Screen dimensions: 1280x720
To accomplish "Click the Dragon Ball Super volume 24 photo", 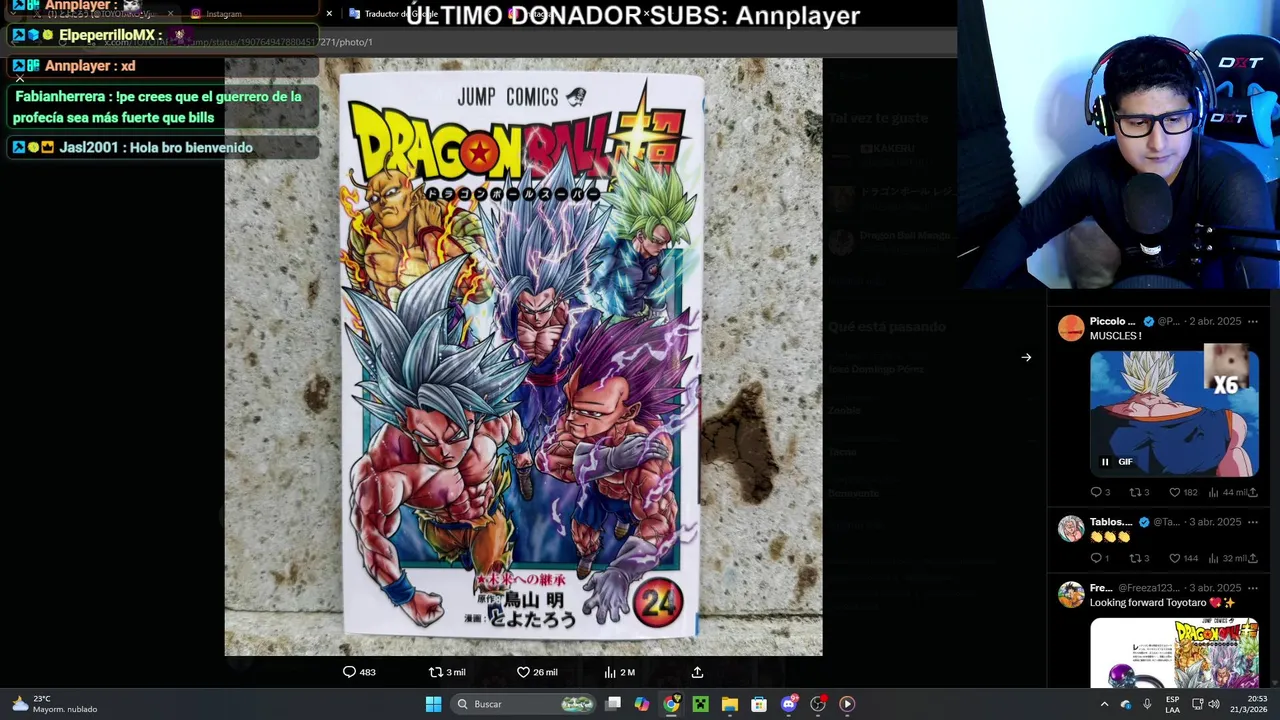I will [523, 357].
